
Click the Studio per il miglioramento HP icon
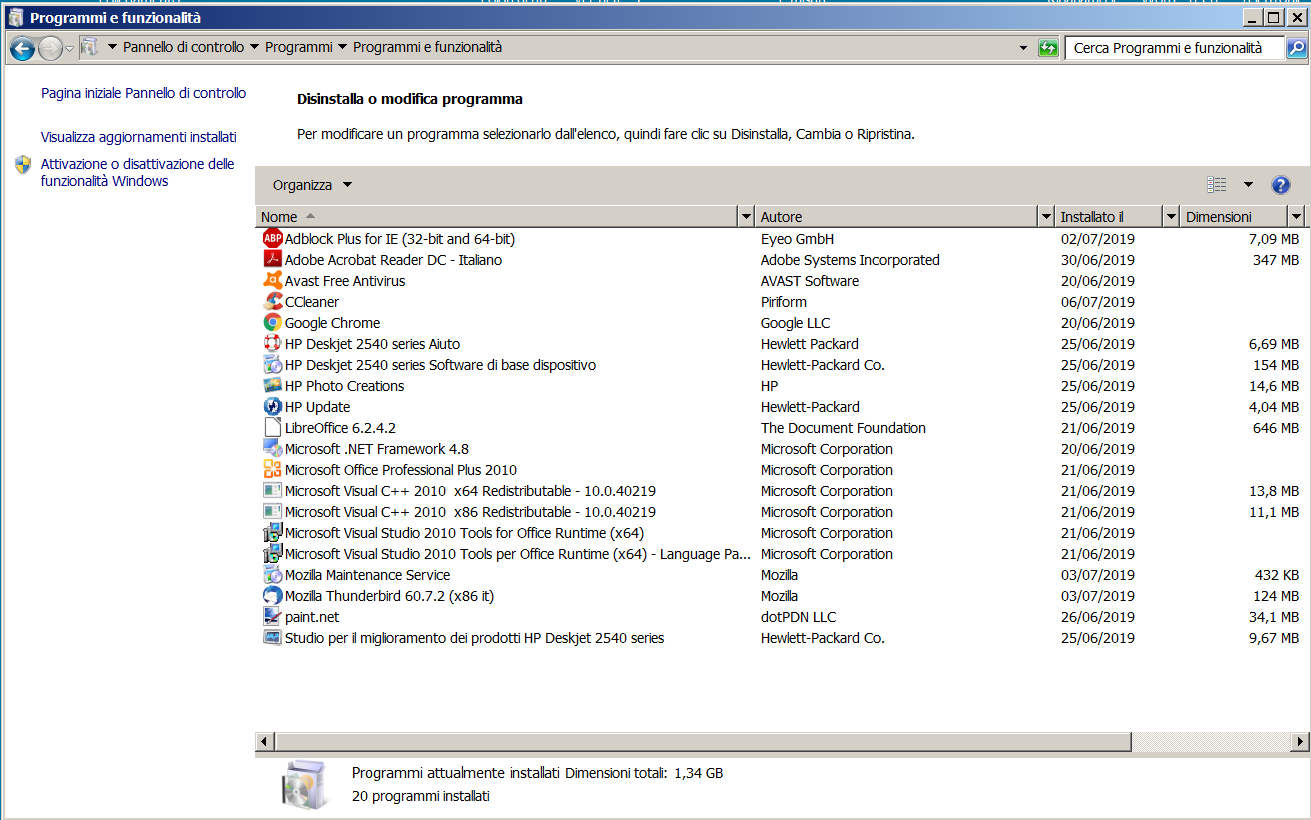point(272,638)
